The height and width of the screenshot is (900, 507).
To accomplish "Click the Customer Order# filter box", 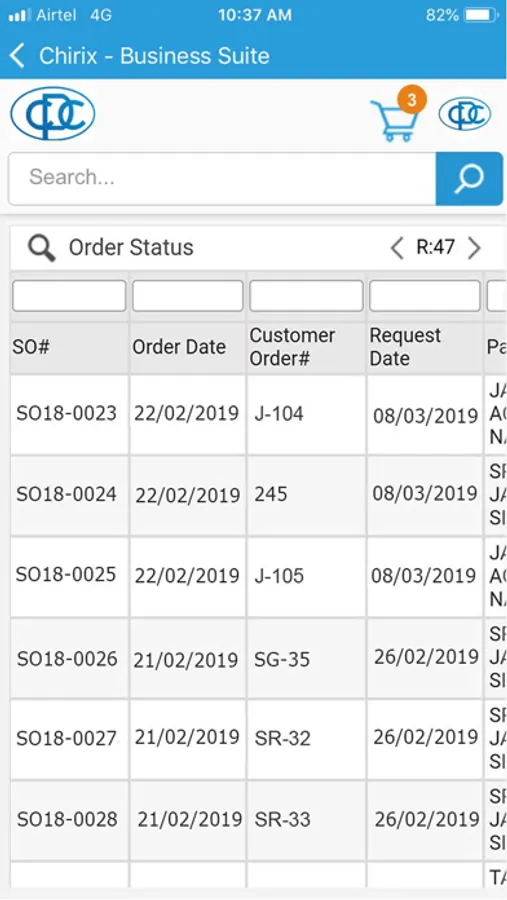I will [x=306, y=296].
